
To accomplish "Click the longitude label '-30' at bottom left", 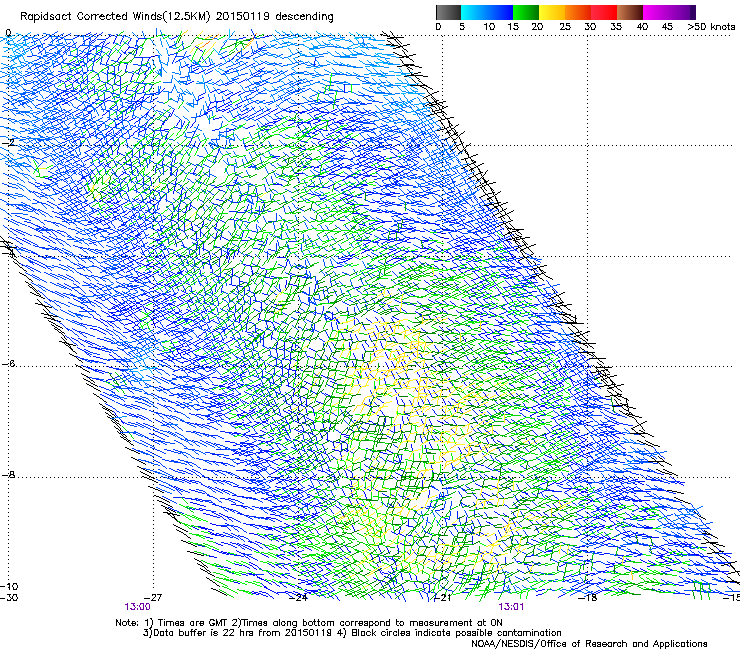I will pos(9,598).
